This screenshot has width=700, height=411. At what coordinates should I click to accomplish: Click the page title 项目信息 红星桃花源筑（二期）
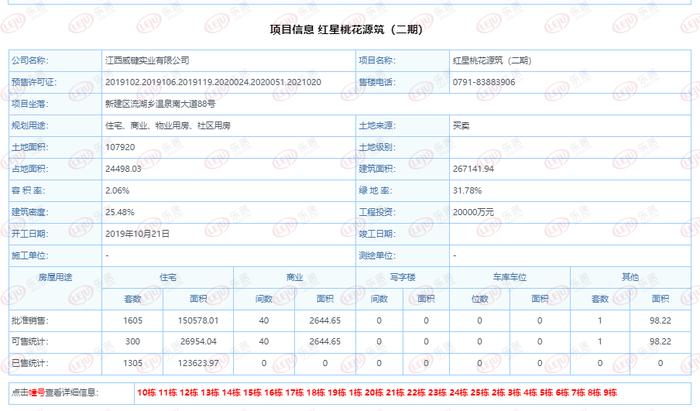346,29
